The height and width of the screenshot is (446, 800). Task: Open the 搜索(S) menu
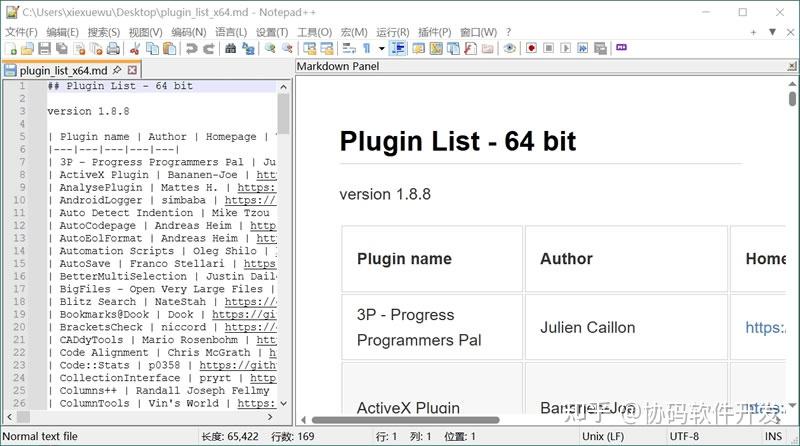click(x=104, y=32)
